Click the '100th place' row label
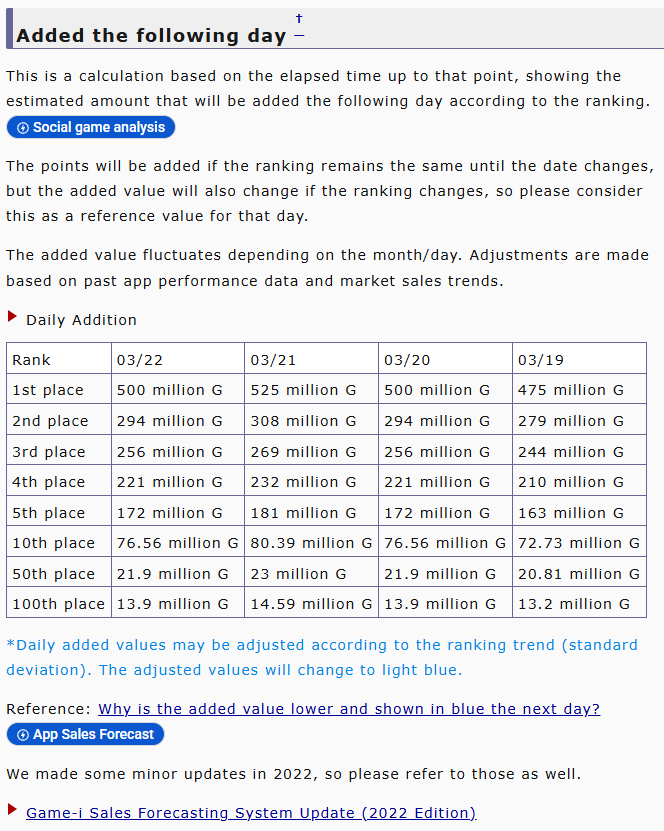The width and height of the screenshot is (664, 831). [x=59, y=603]
